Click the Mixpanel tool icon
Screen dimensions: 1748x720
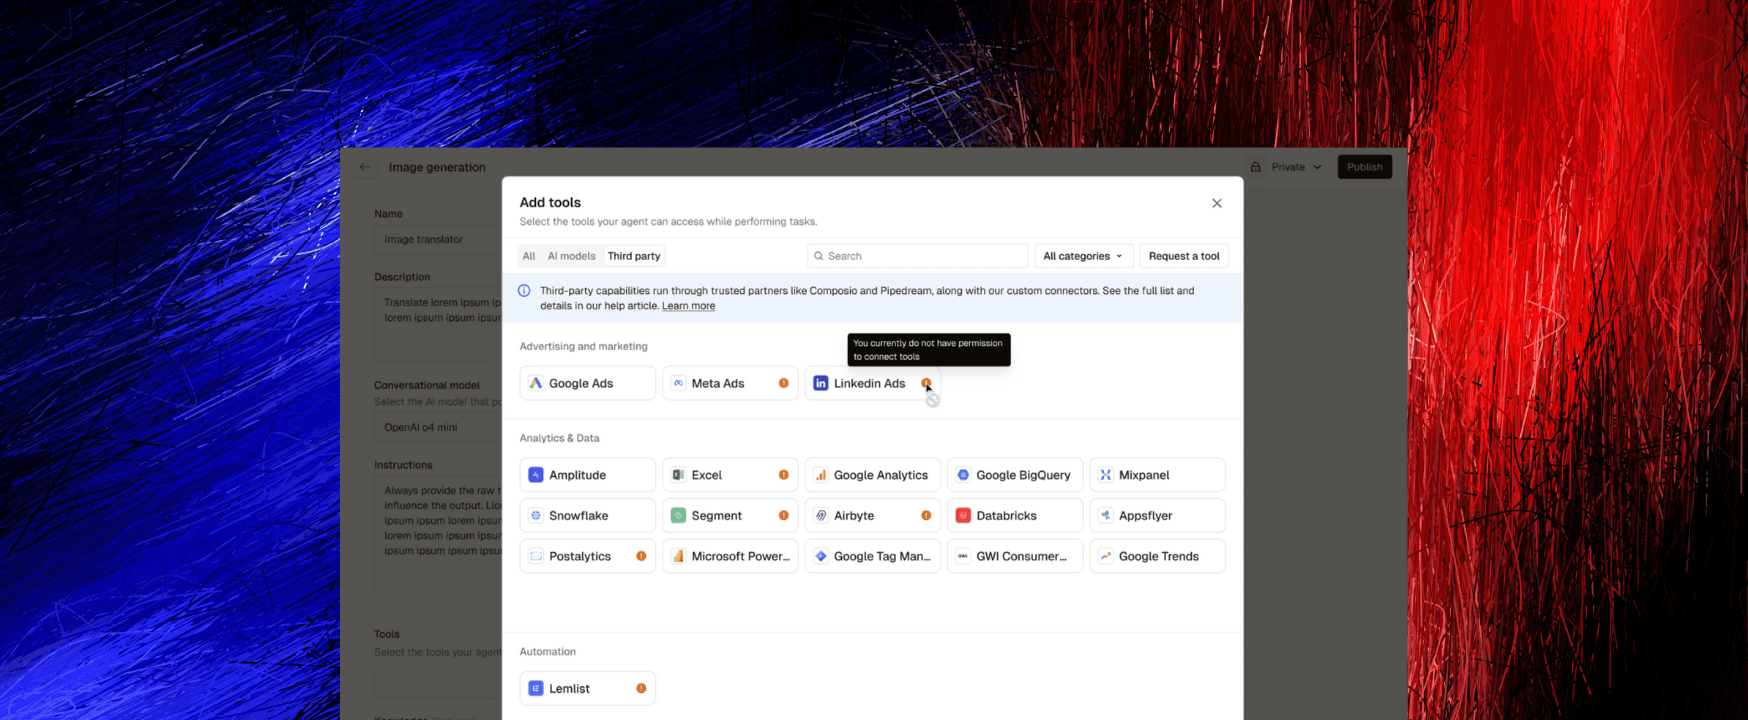coord(1106,475)
